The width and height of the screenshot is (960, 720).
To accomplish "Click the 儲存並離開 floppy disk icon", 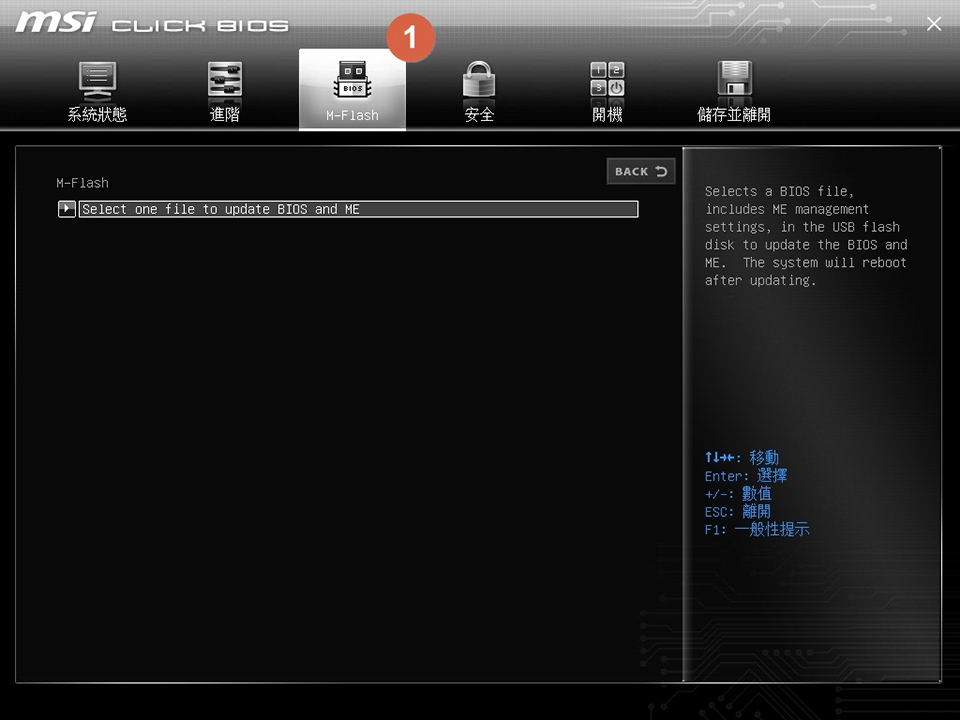I will [x=734, y=78].
